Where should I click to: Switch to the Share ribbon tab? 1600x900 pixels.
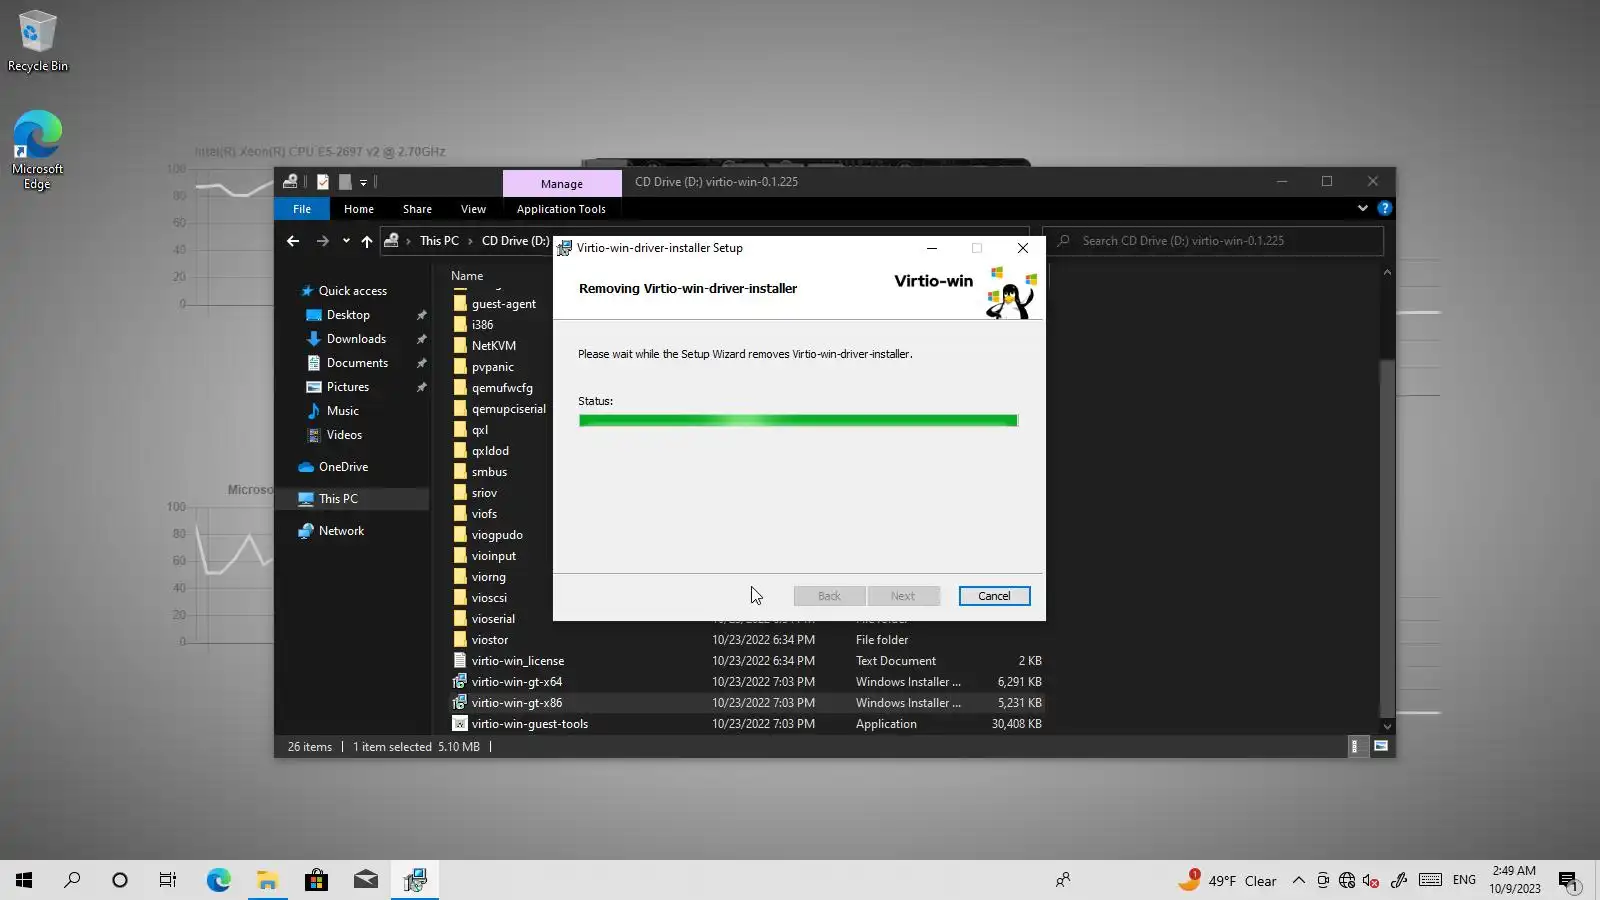[x=417, y=209]
